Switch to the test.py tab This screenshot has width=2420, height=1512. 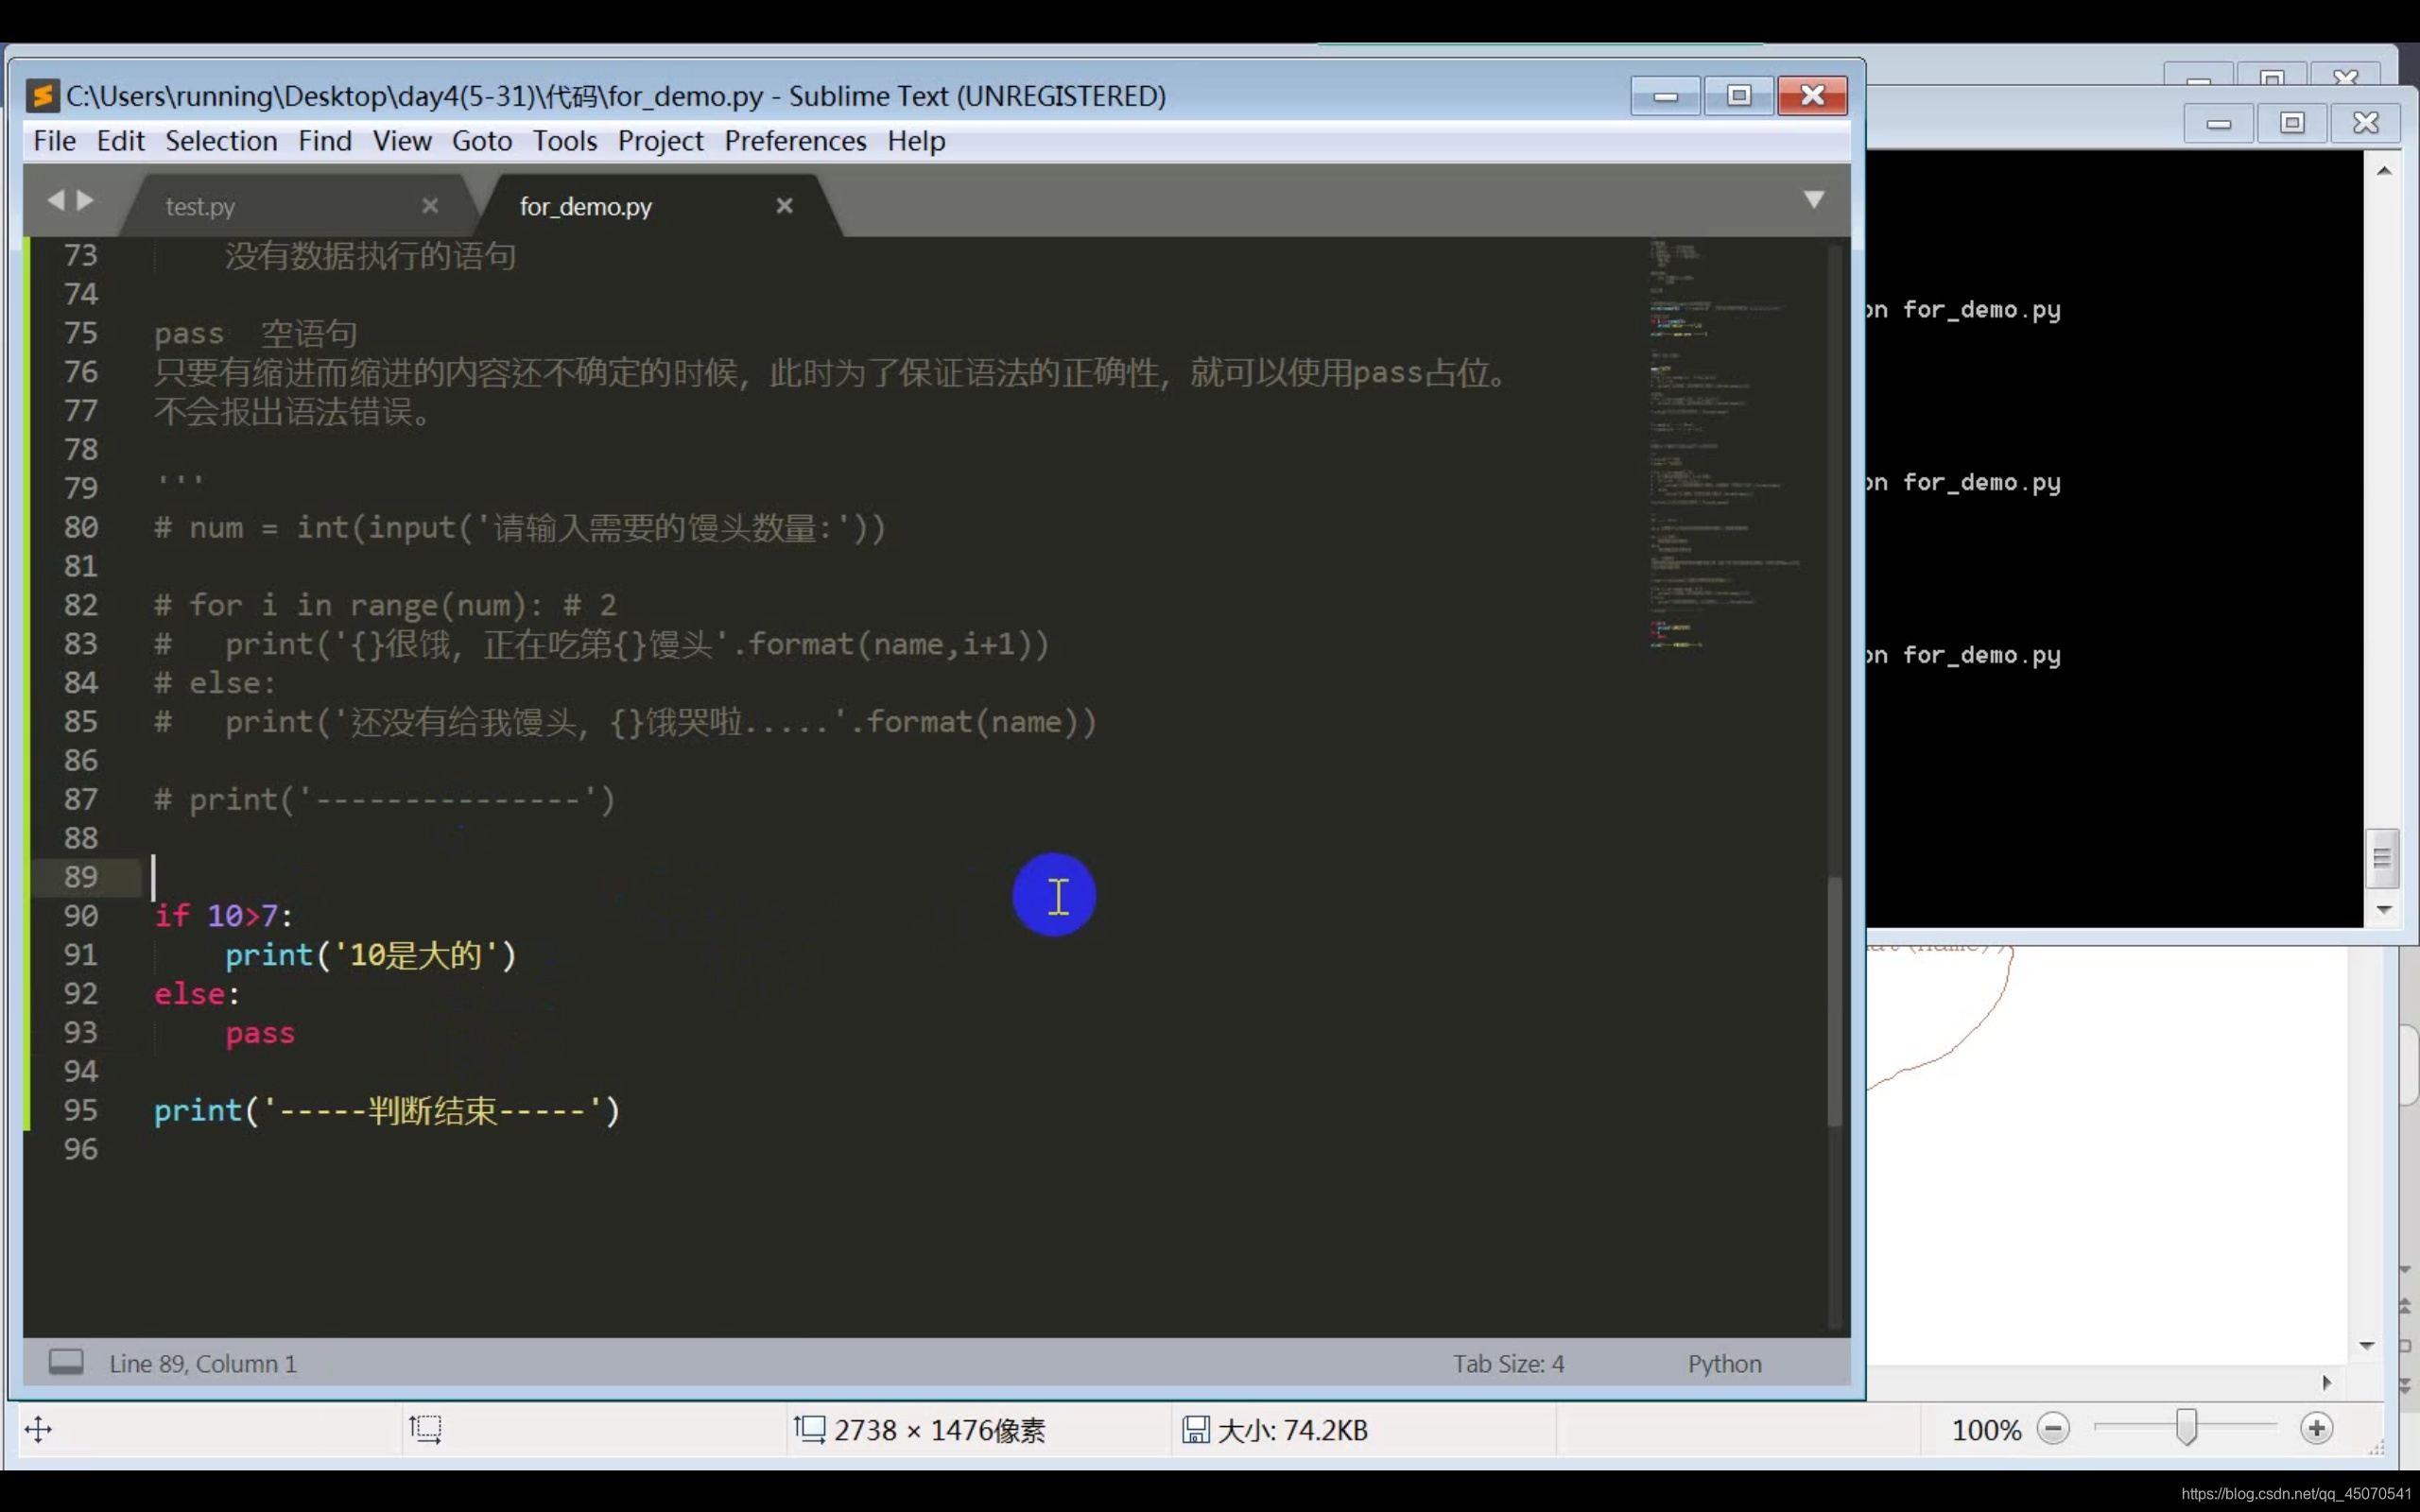point(200,206)
